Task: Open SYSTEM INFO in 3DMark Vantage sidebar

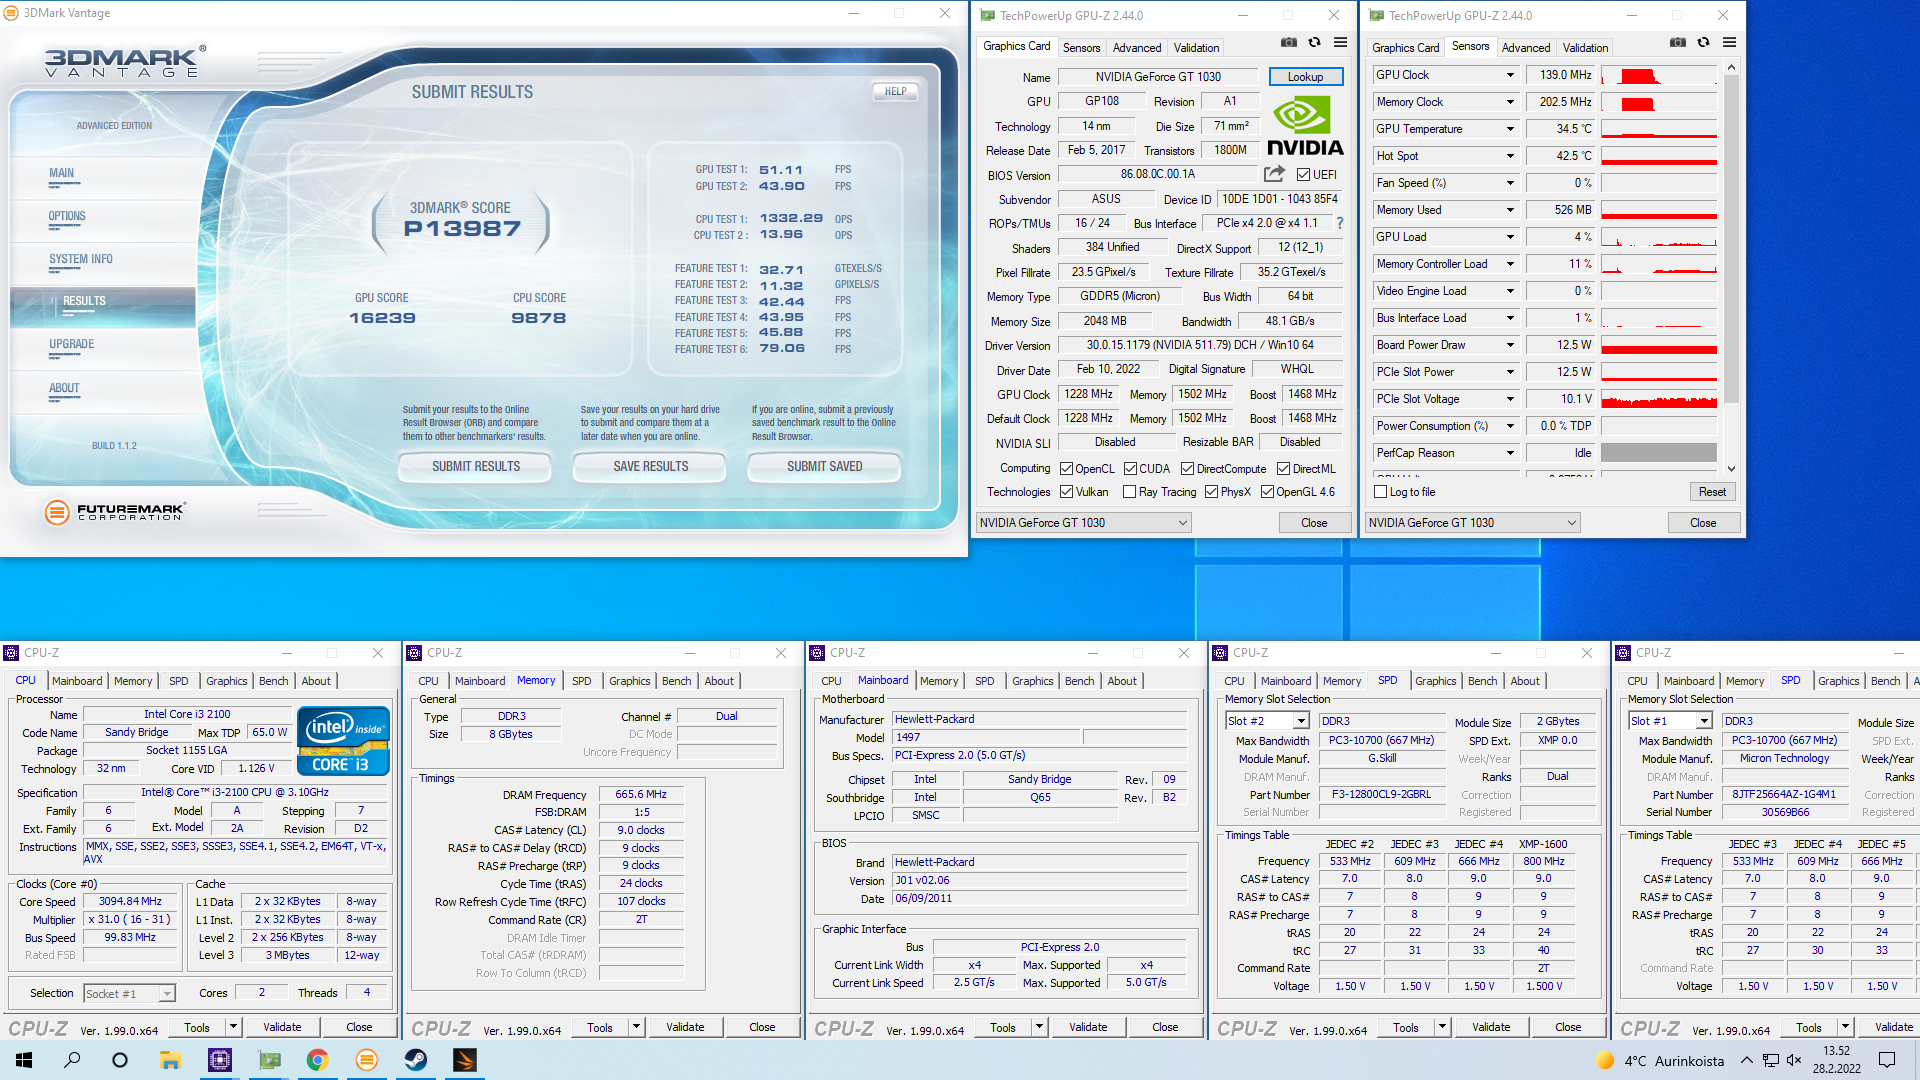Action: coord(81,259)
